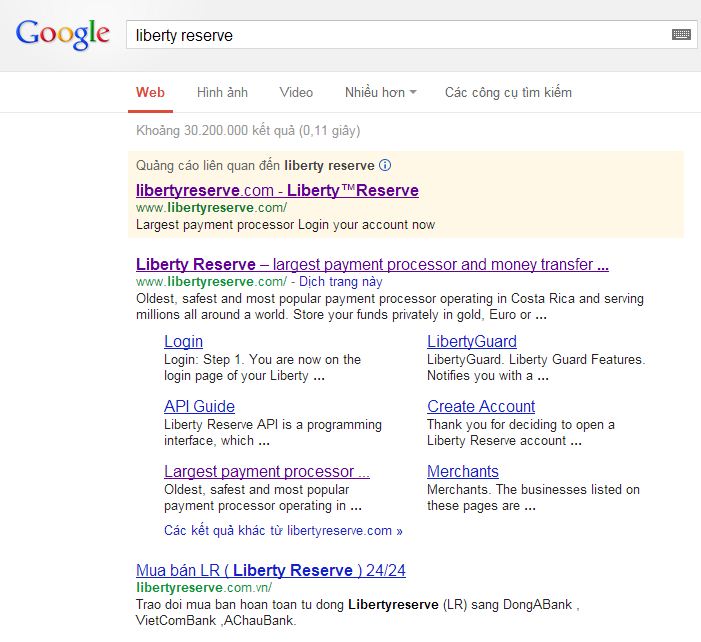Viewport: 701px width, 642px height.
Task: Open the LibertyGuard sitelink
Action: coord(472,342)
